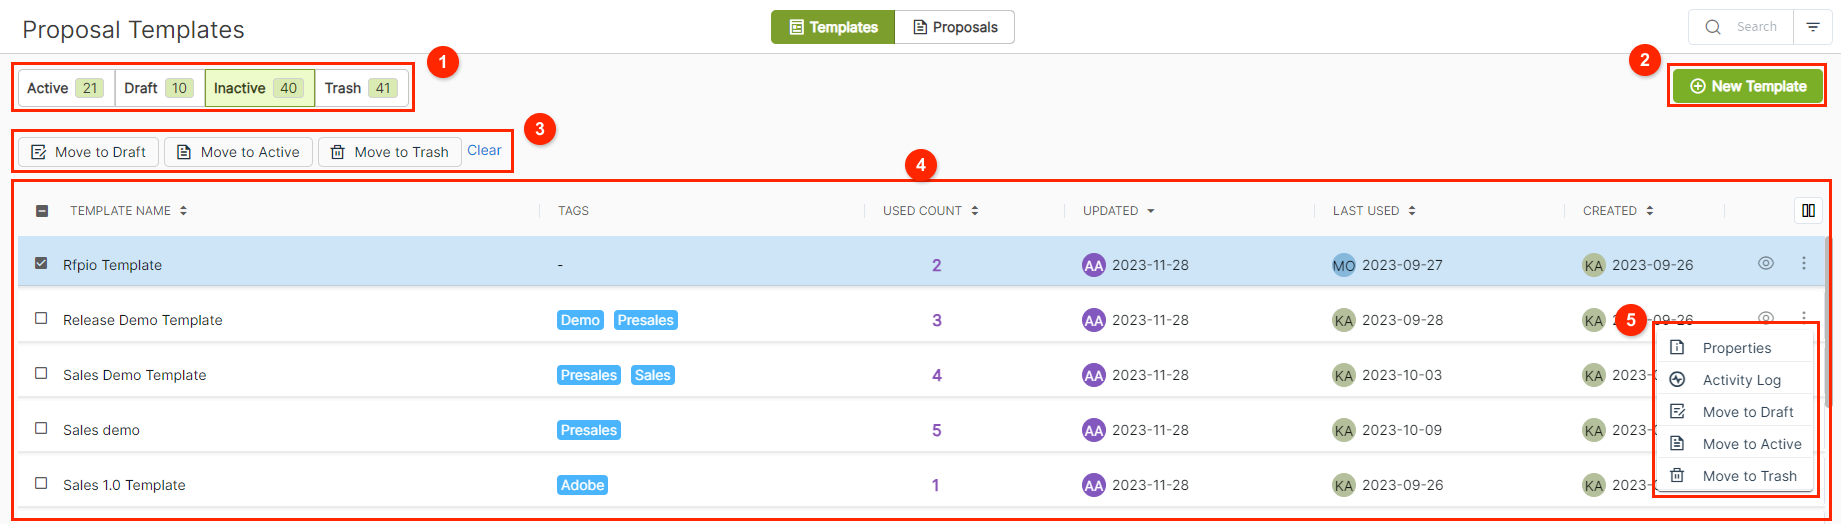The width and height of the screenshot is (1841, 524).
Task: Click used count 3 for Release Demo Template
Action: pos(937,320)
